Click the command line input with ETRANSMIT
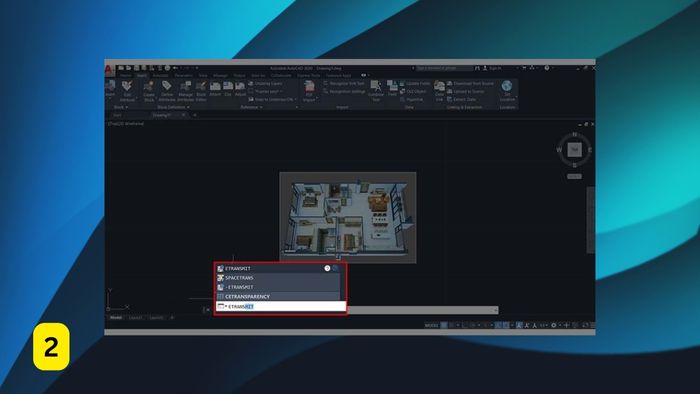The width and height of the screenshot is (700, 394). [x=281, y=307]
